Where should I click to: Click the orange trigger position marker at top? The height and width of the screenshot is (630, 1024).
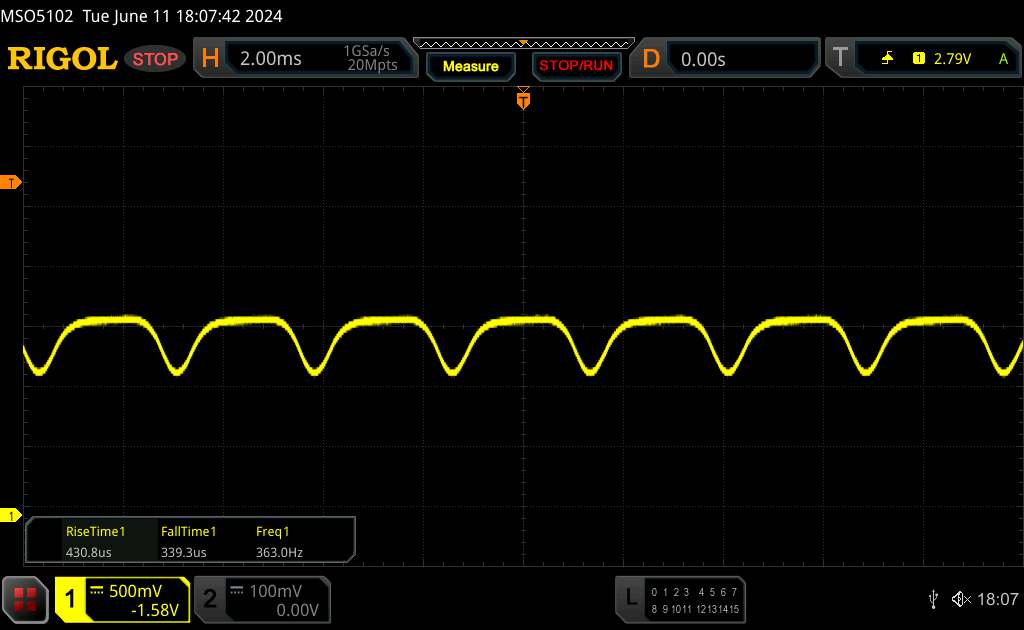pyautogui.click(x=523, y=99)
